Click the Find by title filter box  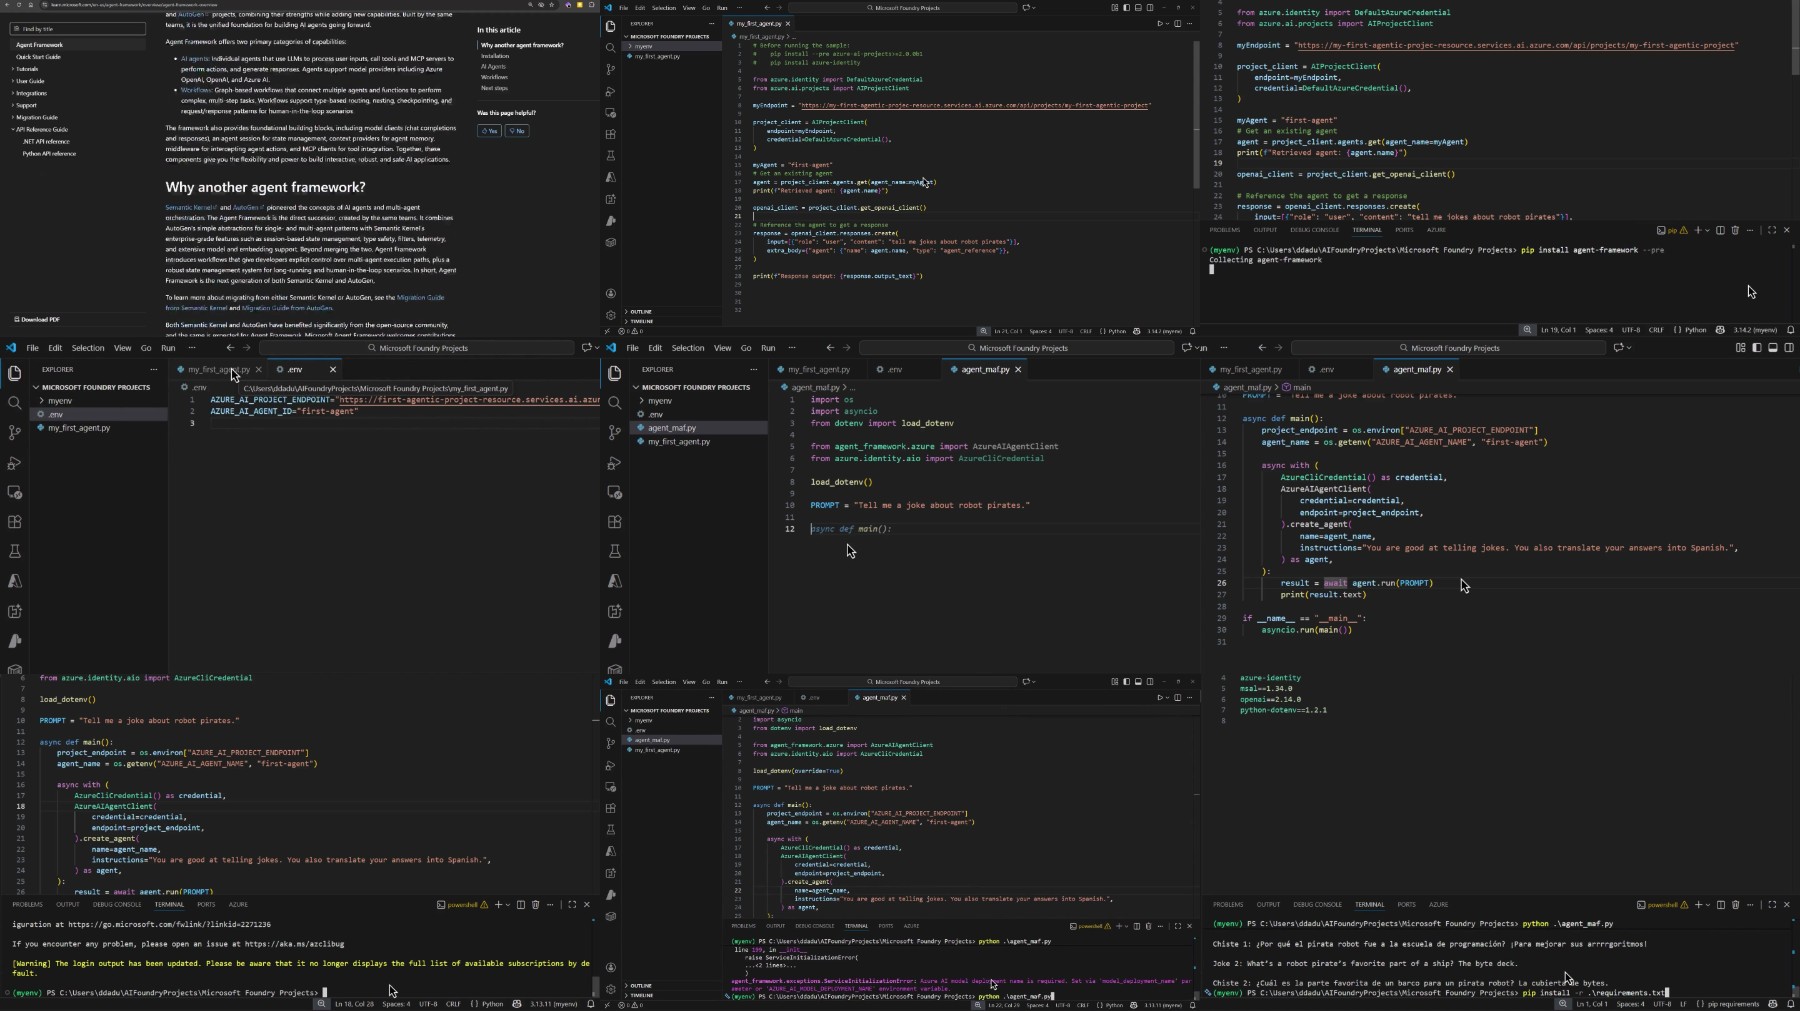[x=77, y=29]
